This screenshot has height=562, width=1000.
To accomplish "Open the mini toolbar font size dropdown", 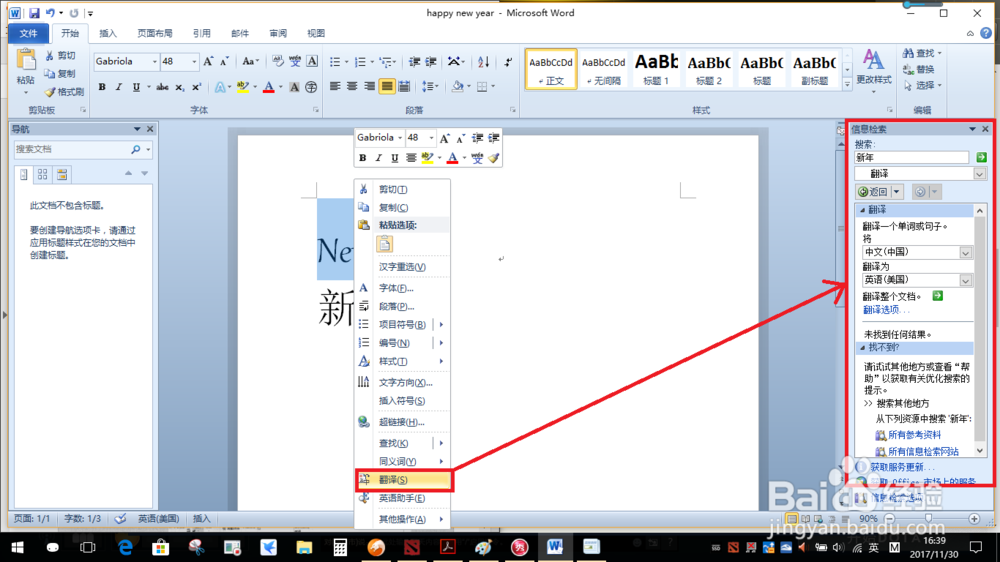I will coord(431,138).
